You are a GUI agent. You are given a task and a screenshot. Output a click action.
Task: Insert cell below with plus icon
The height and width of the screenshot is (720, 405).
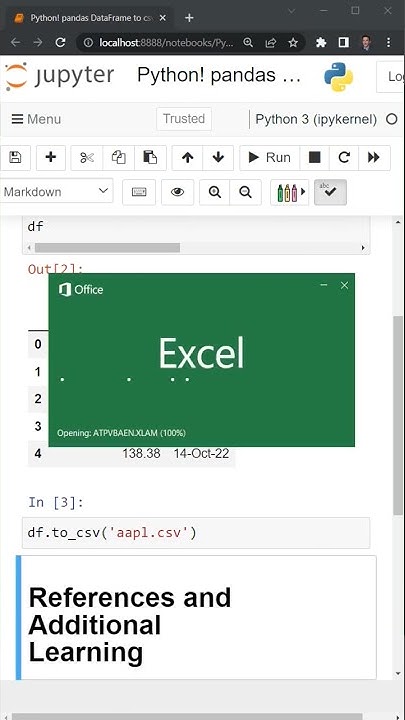51,158
